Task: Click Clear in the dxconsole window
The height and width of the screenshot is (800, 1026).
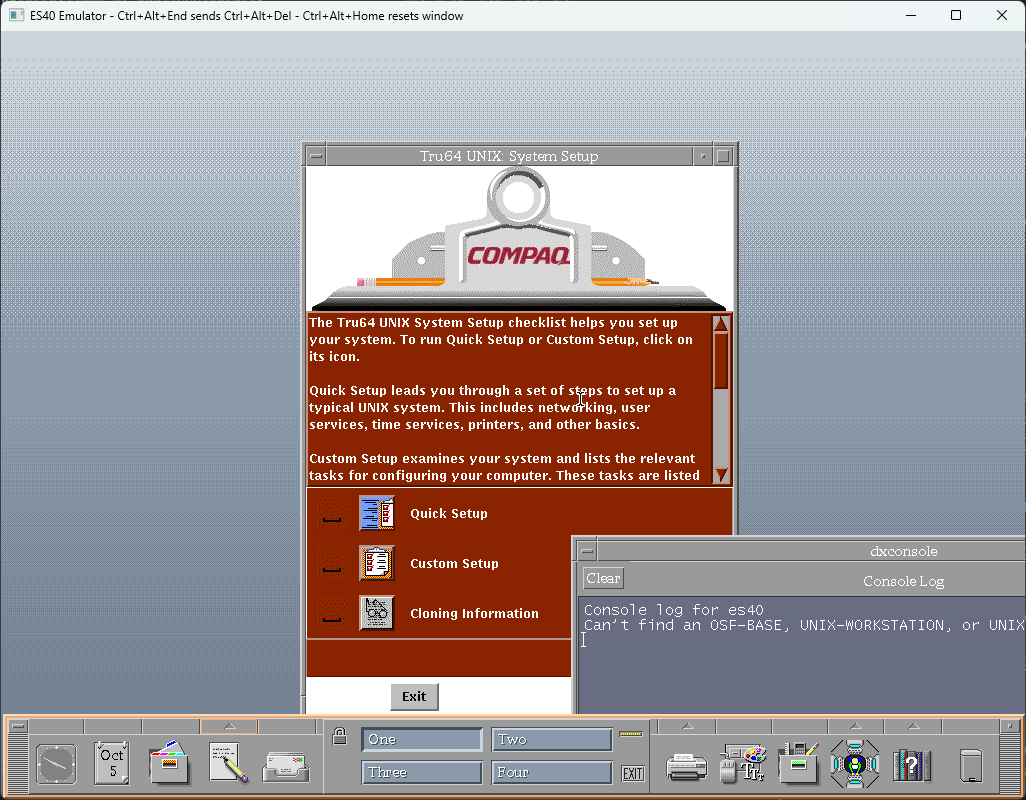Action: (x=603, y=578)
